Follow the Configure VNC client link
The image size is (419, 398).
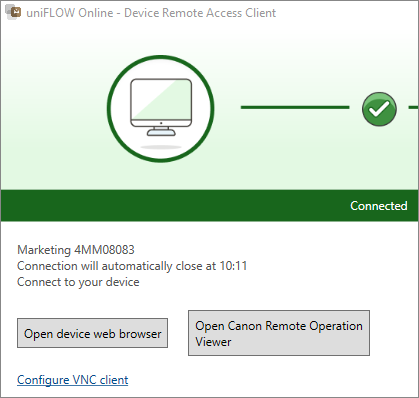pyautogui.click(x=73, y=380)
